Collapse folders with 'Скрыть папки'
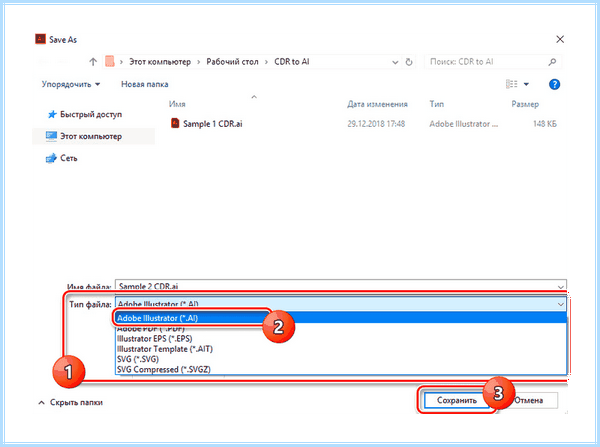Image resolution: width=600 pixels, height=447 pixels. point(71,403)
